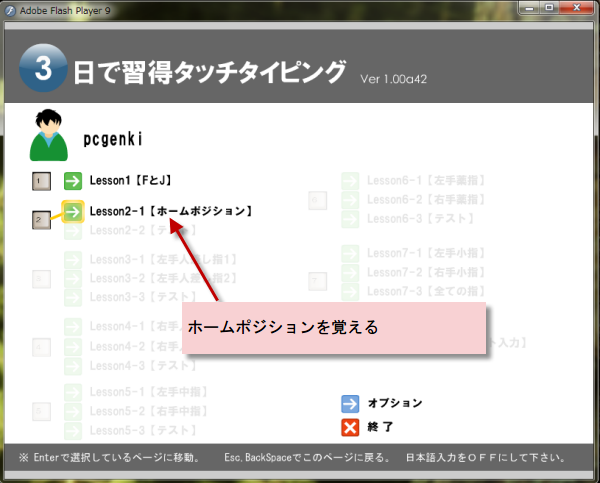The image size is (600, 483).
Task: Select the number 2 key icon
Action: coord(41,218)
